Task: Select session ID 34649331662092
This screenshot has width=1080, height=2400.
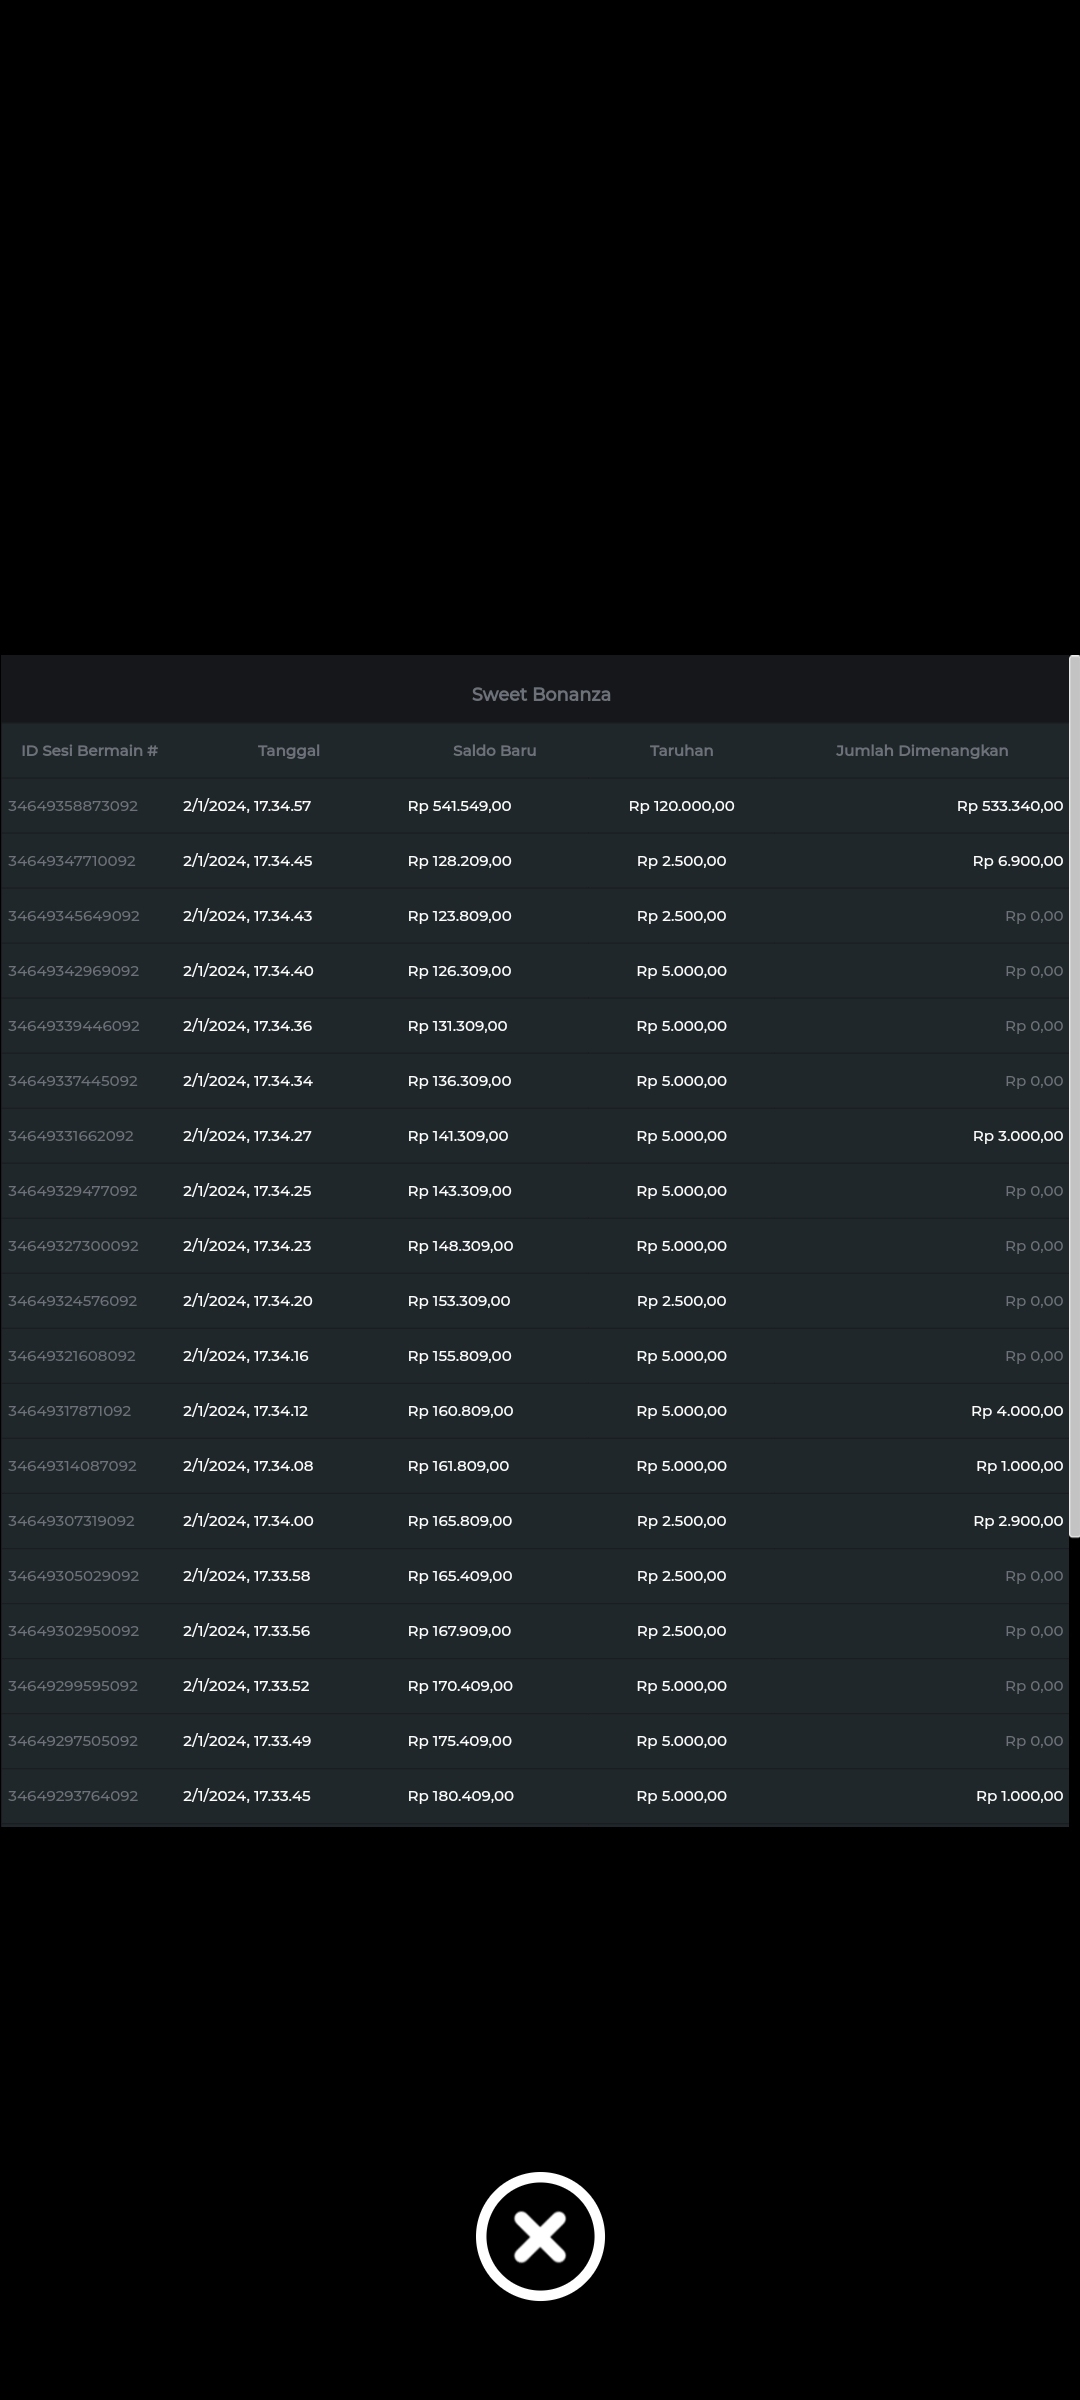Action: (71, 1136)
